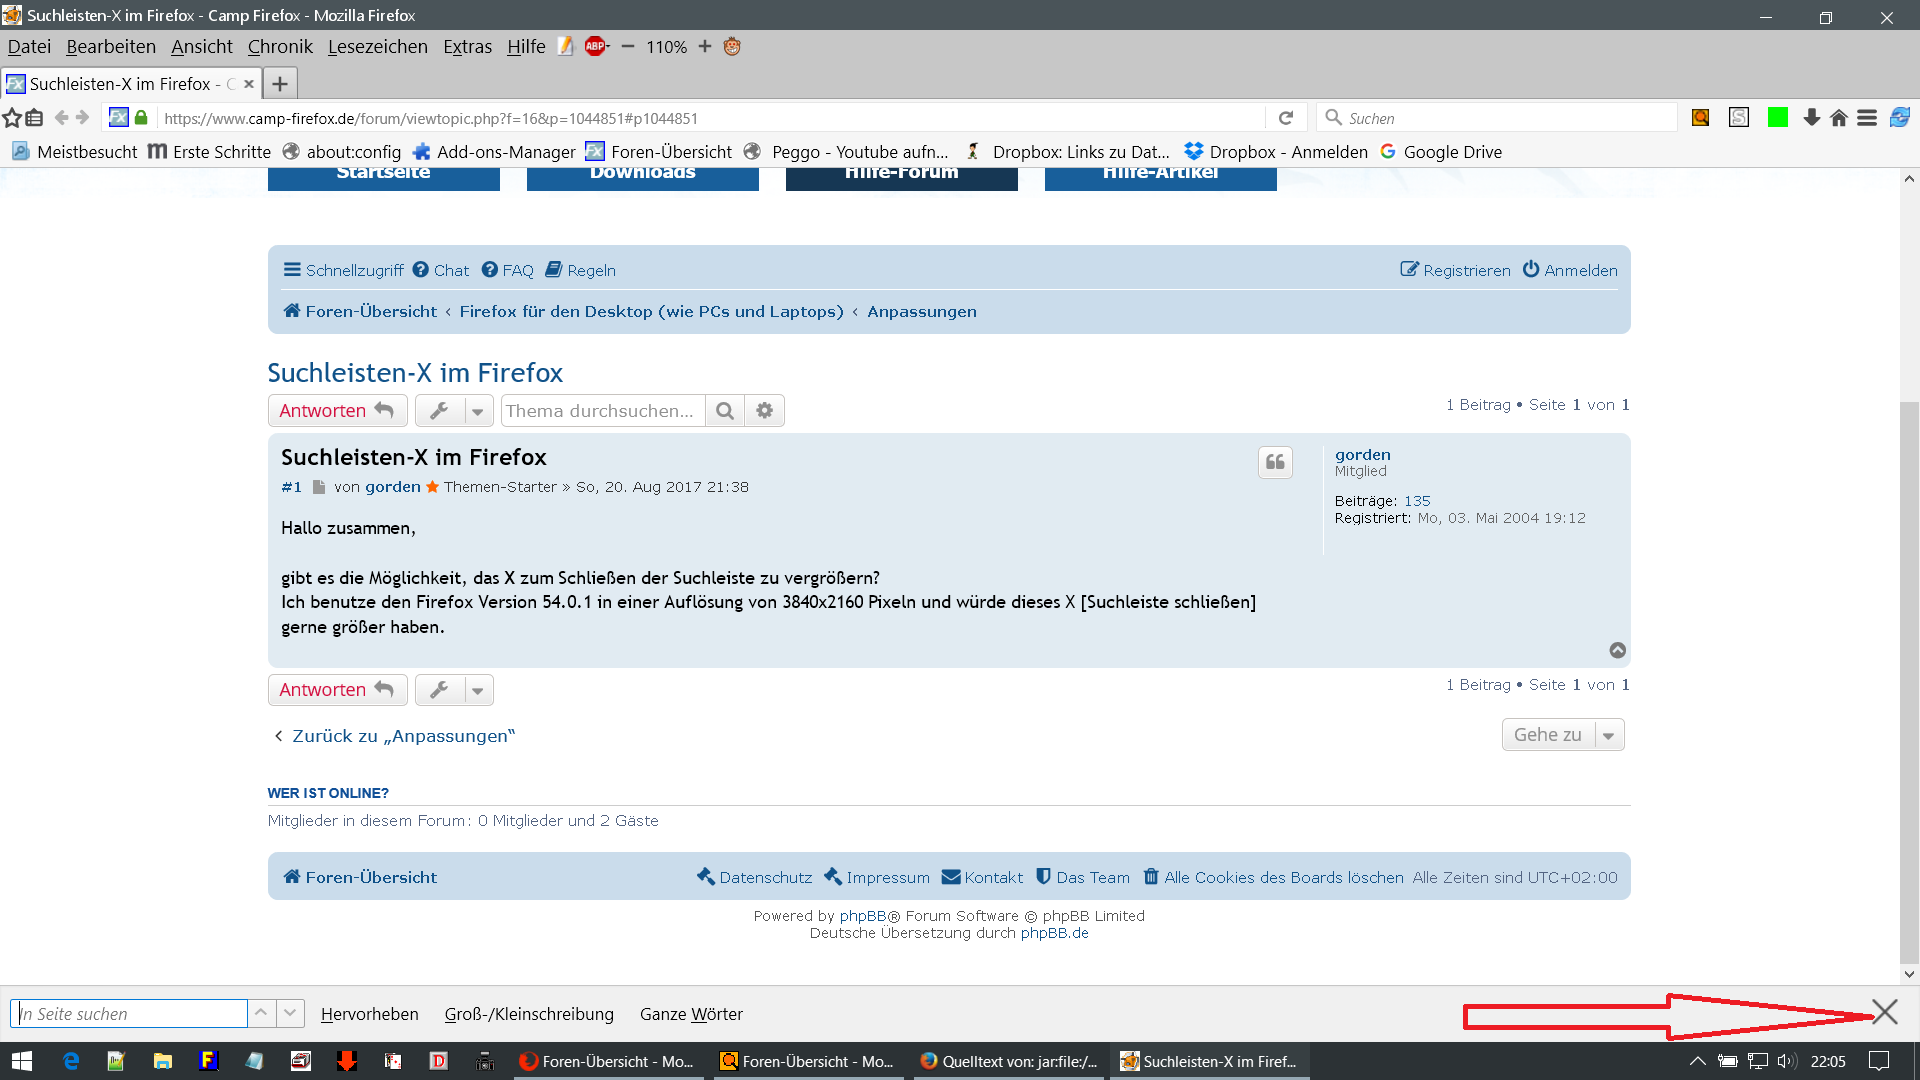Image resolution: width=1920 pixels, height=1080 pixels.
Task: Open the hamburger menu icon
Action: coord(1867,118)
